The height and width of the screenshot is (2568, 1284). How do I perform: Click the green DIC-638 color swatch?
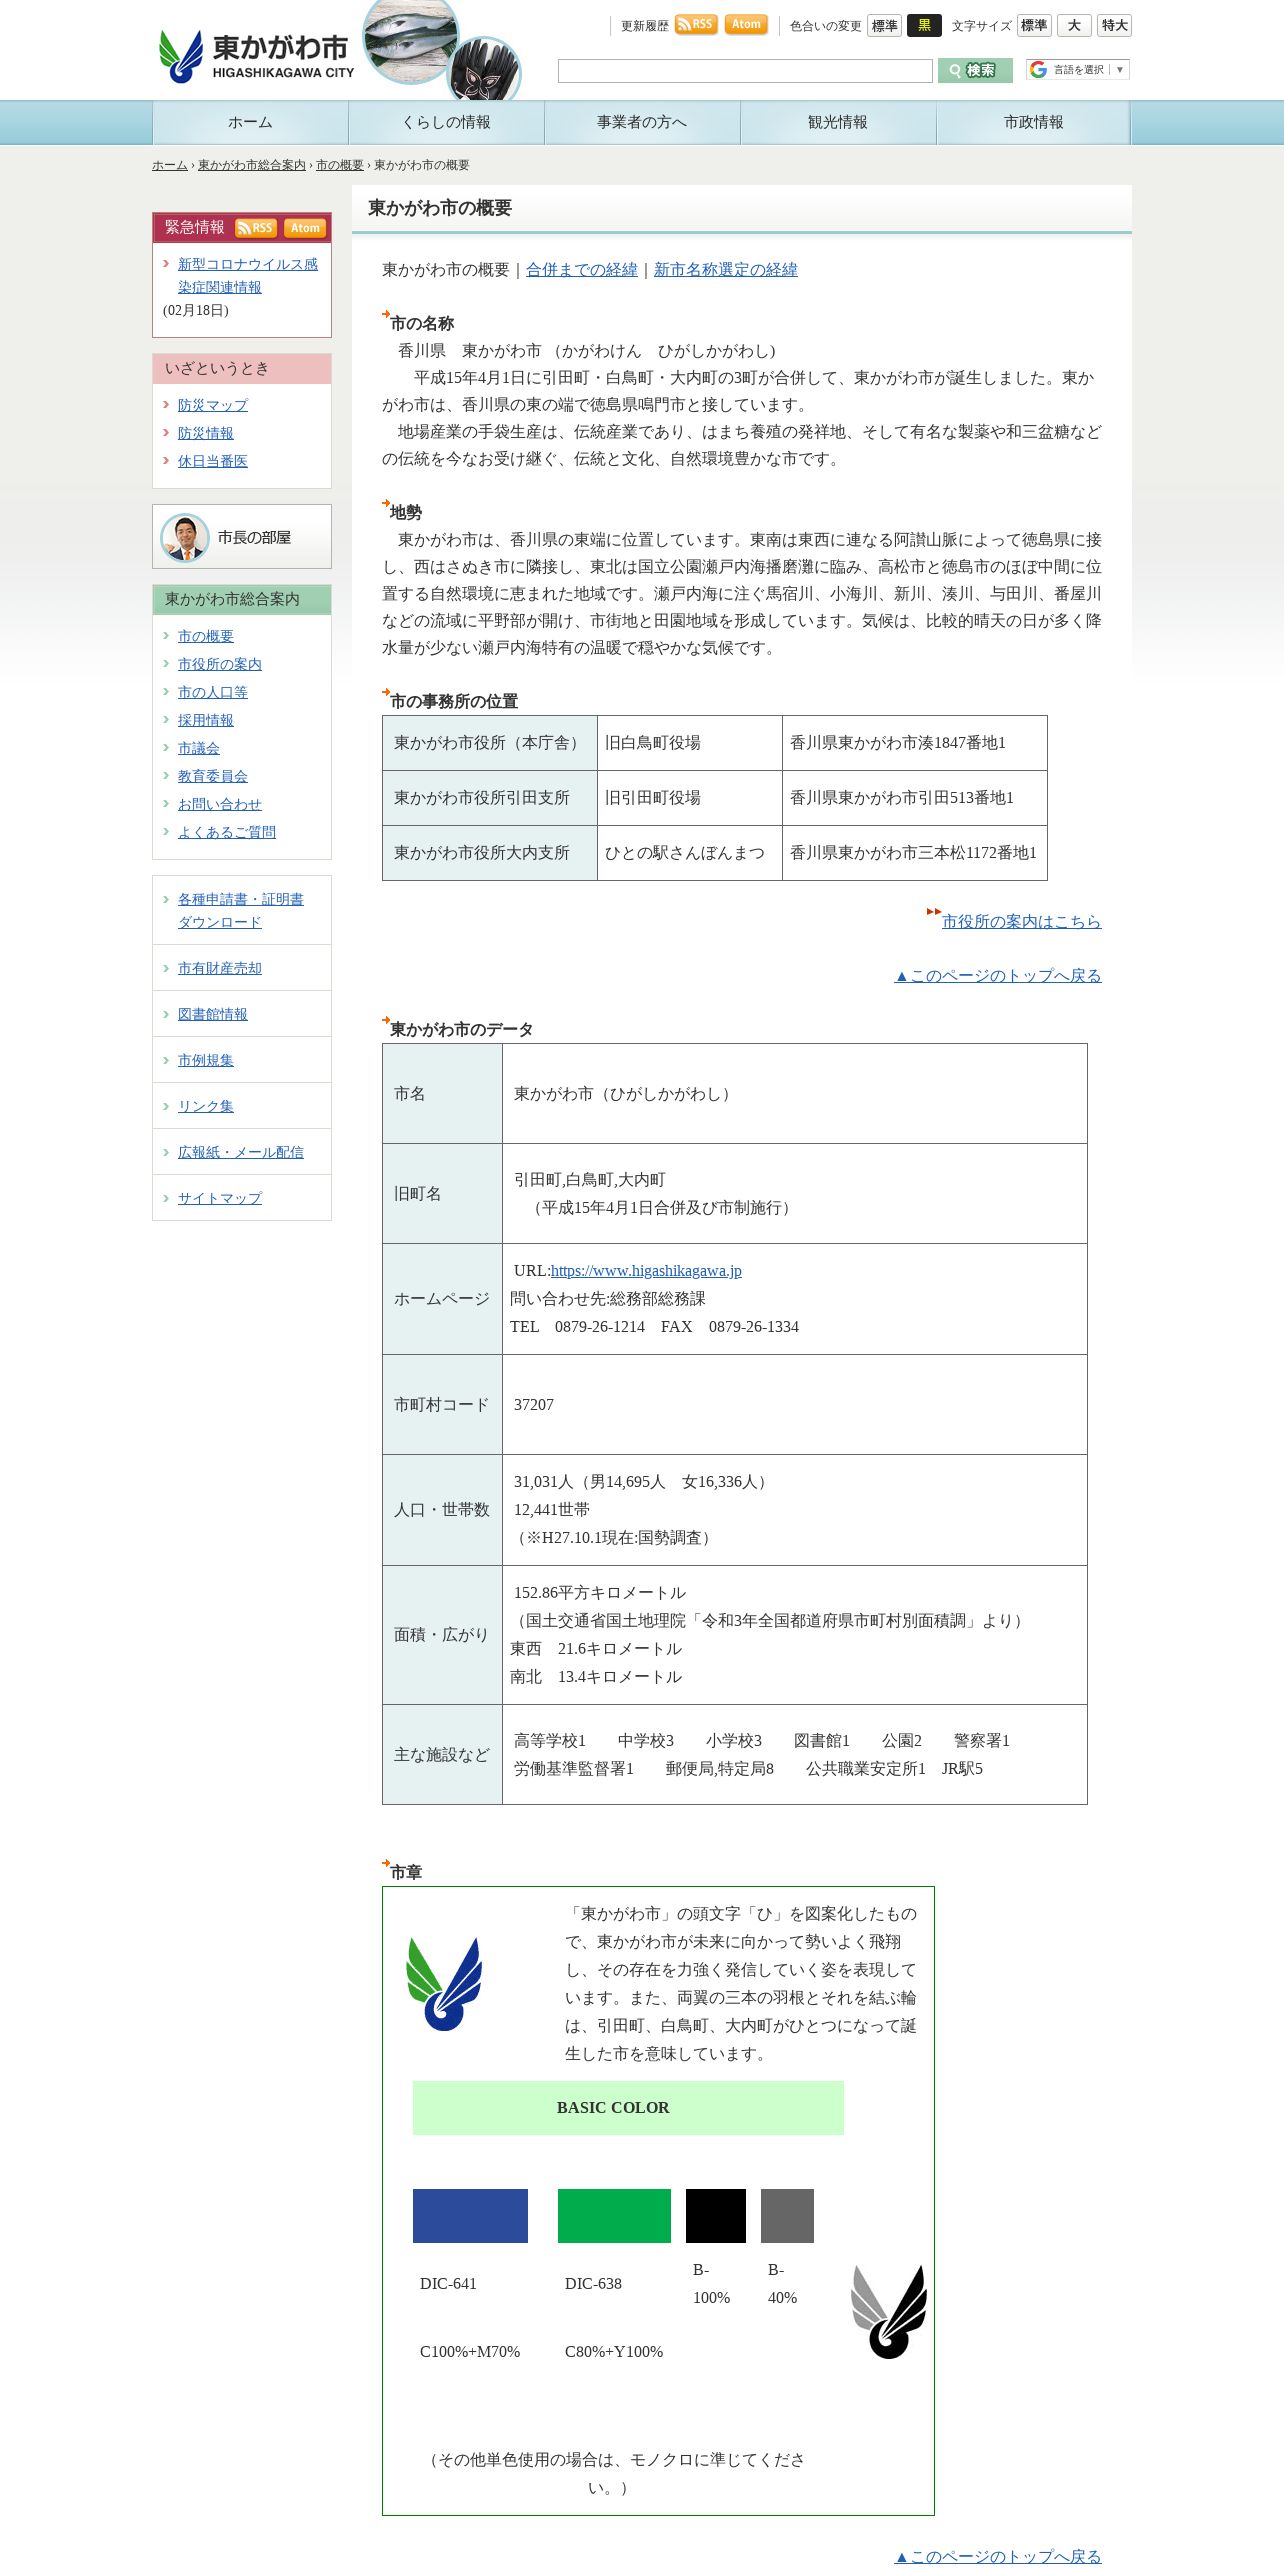(614, 2216)
